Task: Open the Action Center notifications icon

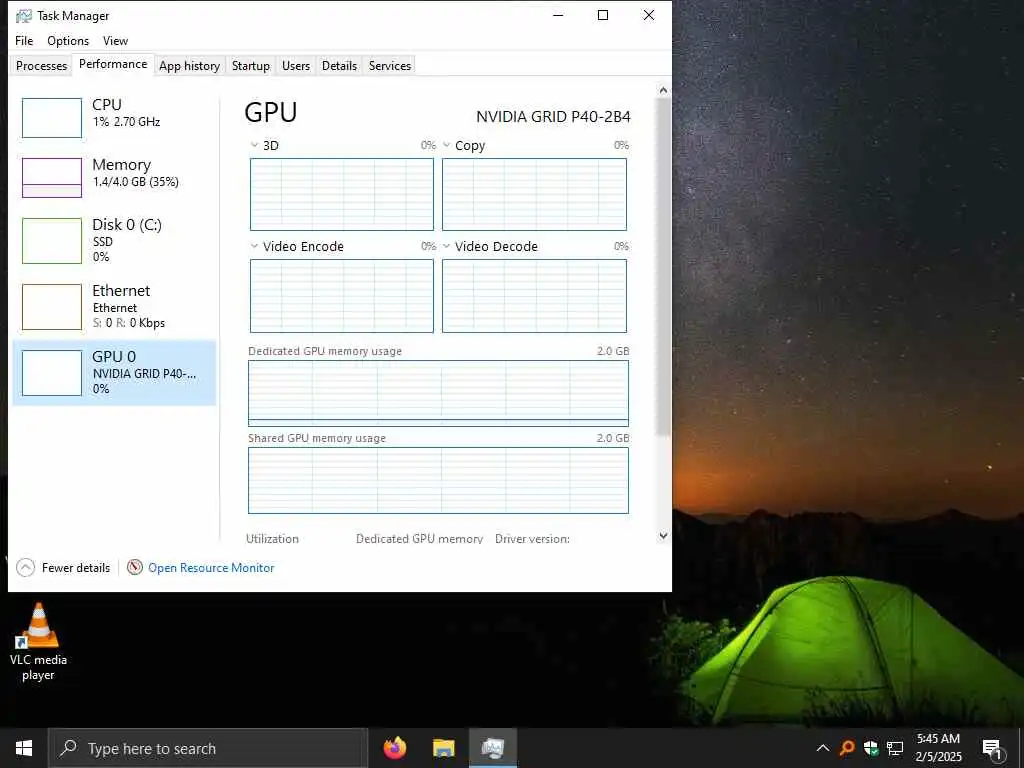Action: [x=992, y=749]
